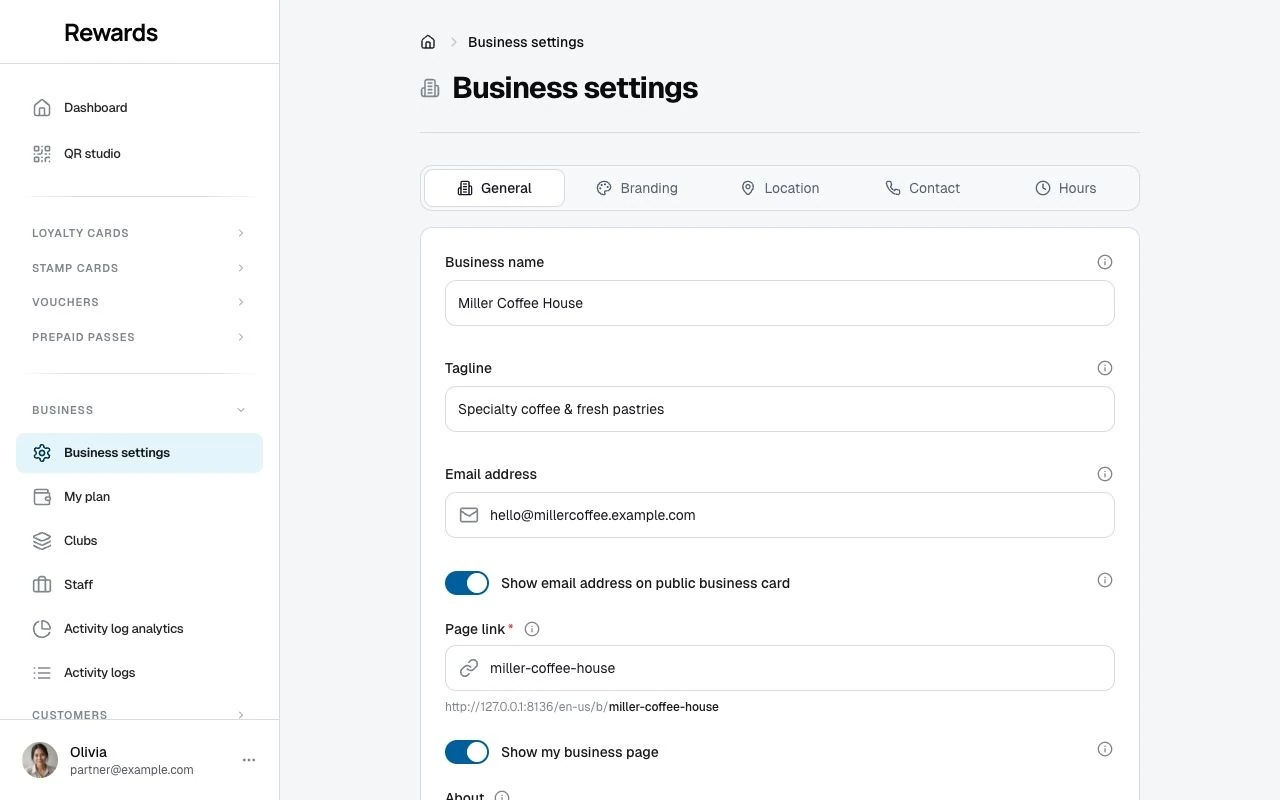Open the Location tab
The image size is (1280, 800).
(x=780, y=188)
